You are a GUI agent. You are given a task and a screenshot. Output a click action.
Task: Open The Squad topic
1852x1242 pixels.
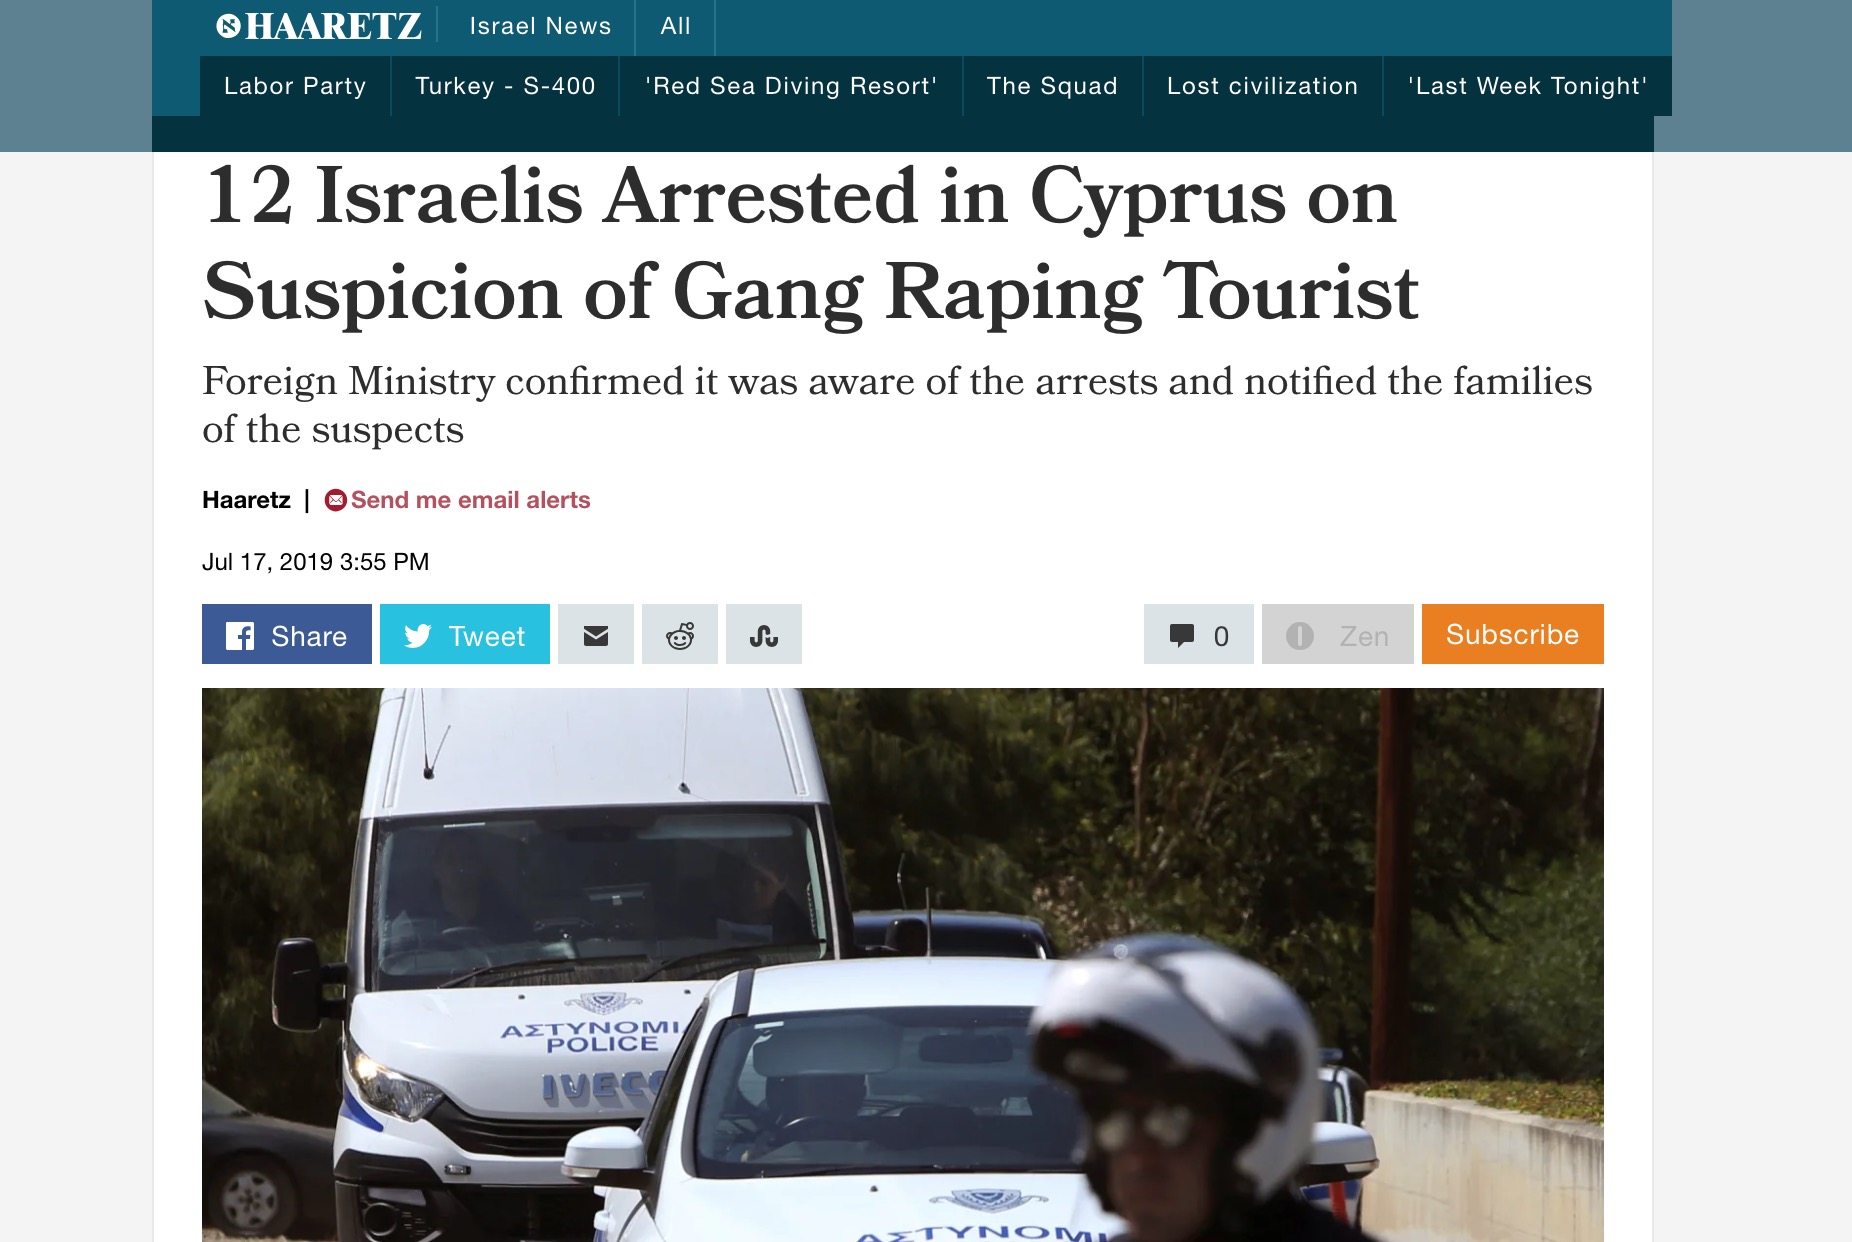(1052, 86)
